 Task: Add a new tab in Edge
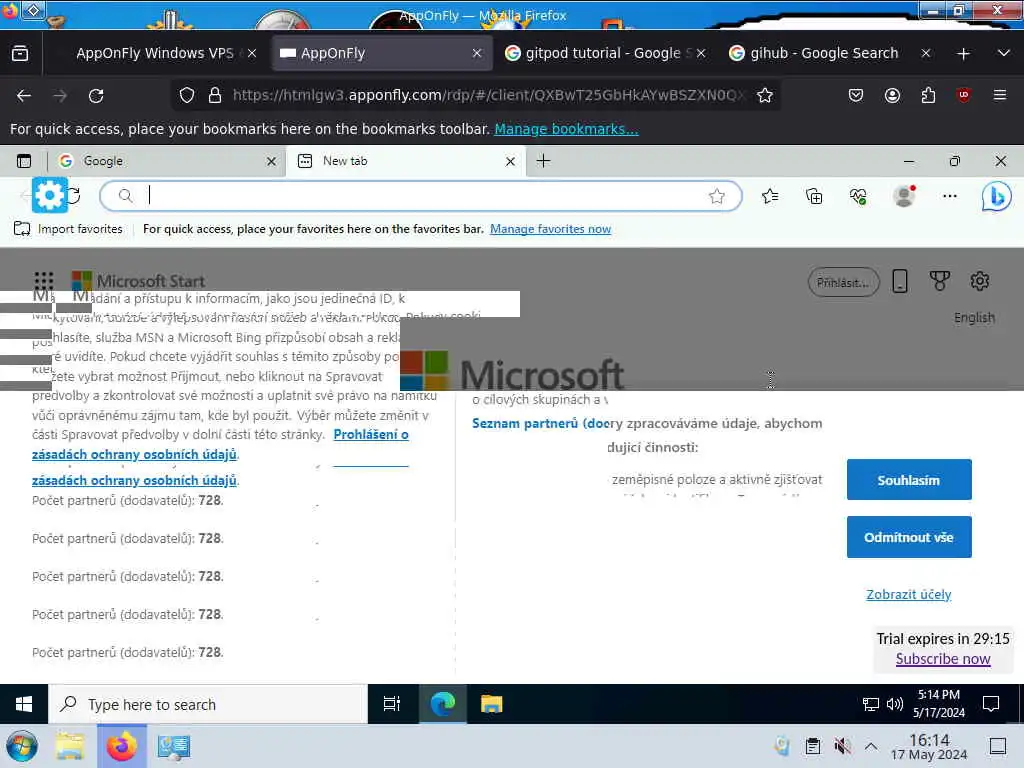[x=543, y=161]
